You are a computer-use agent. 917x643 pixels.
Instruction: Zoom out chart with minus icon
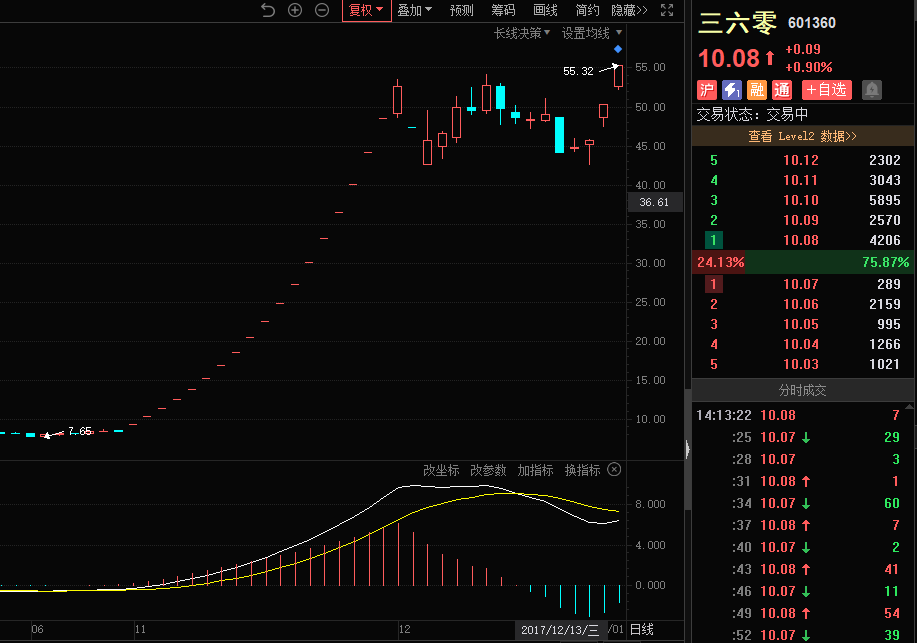click(x=322, y=10)
